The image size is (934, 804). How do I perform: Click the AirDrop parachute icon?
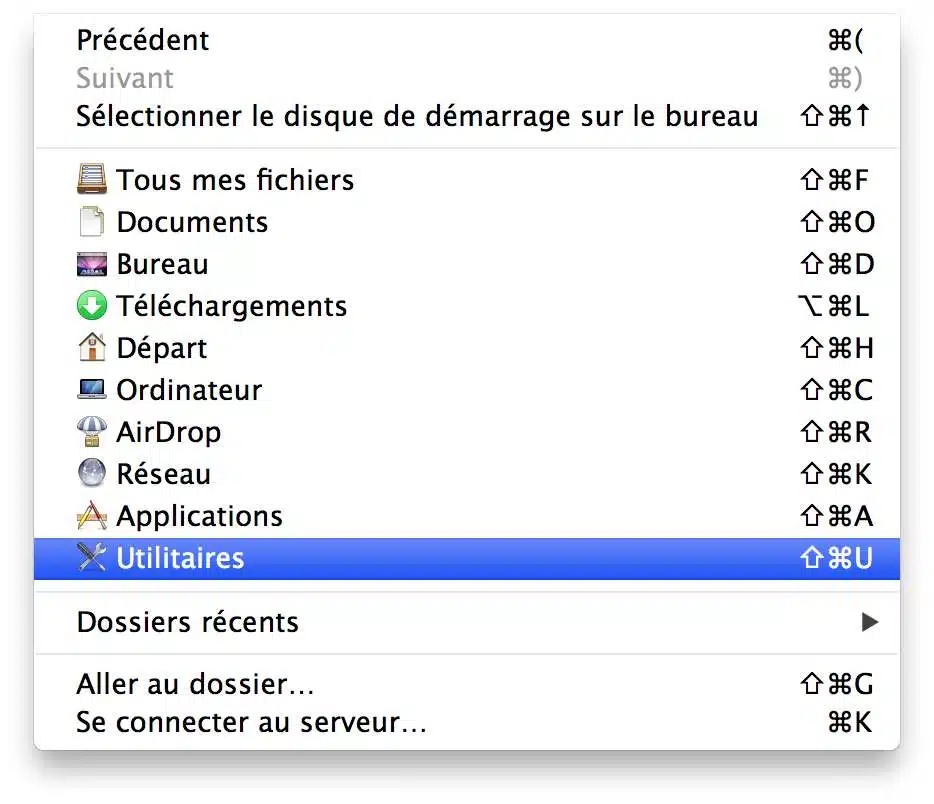coord(92,431)
